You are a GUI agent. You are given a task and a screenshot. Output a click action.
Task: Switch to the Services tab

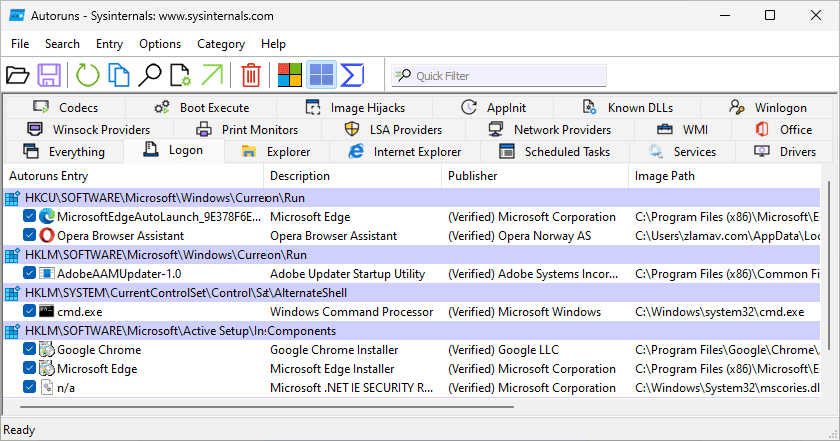(682, 152)
